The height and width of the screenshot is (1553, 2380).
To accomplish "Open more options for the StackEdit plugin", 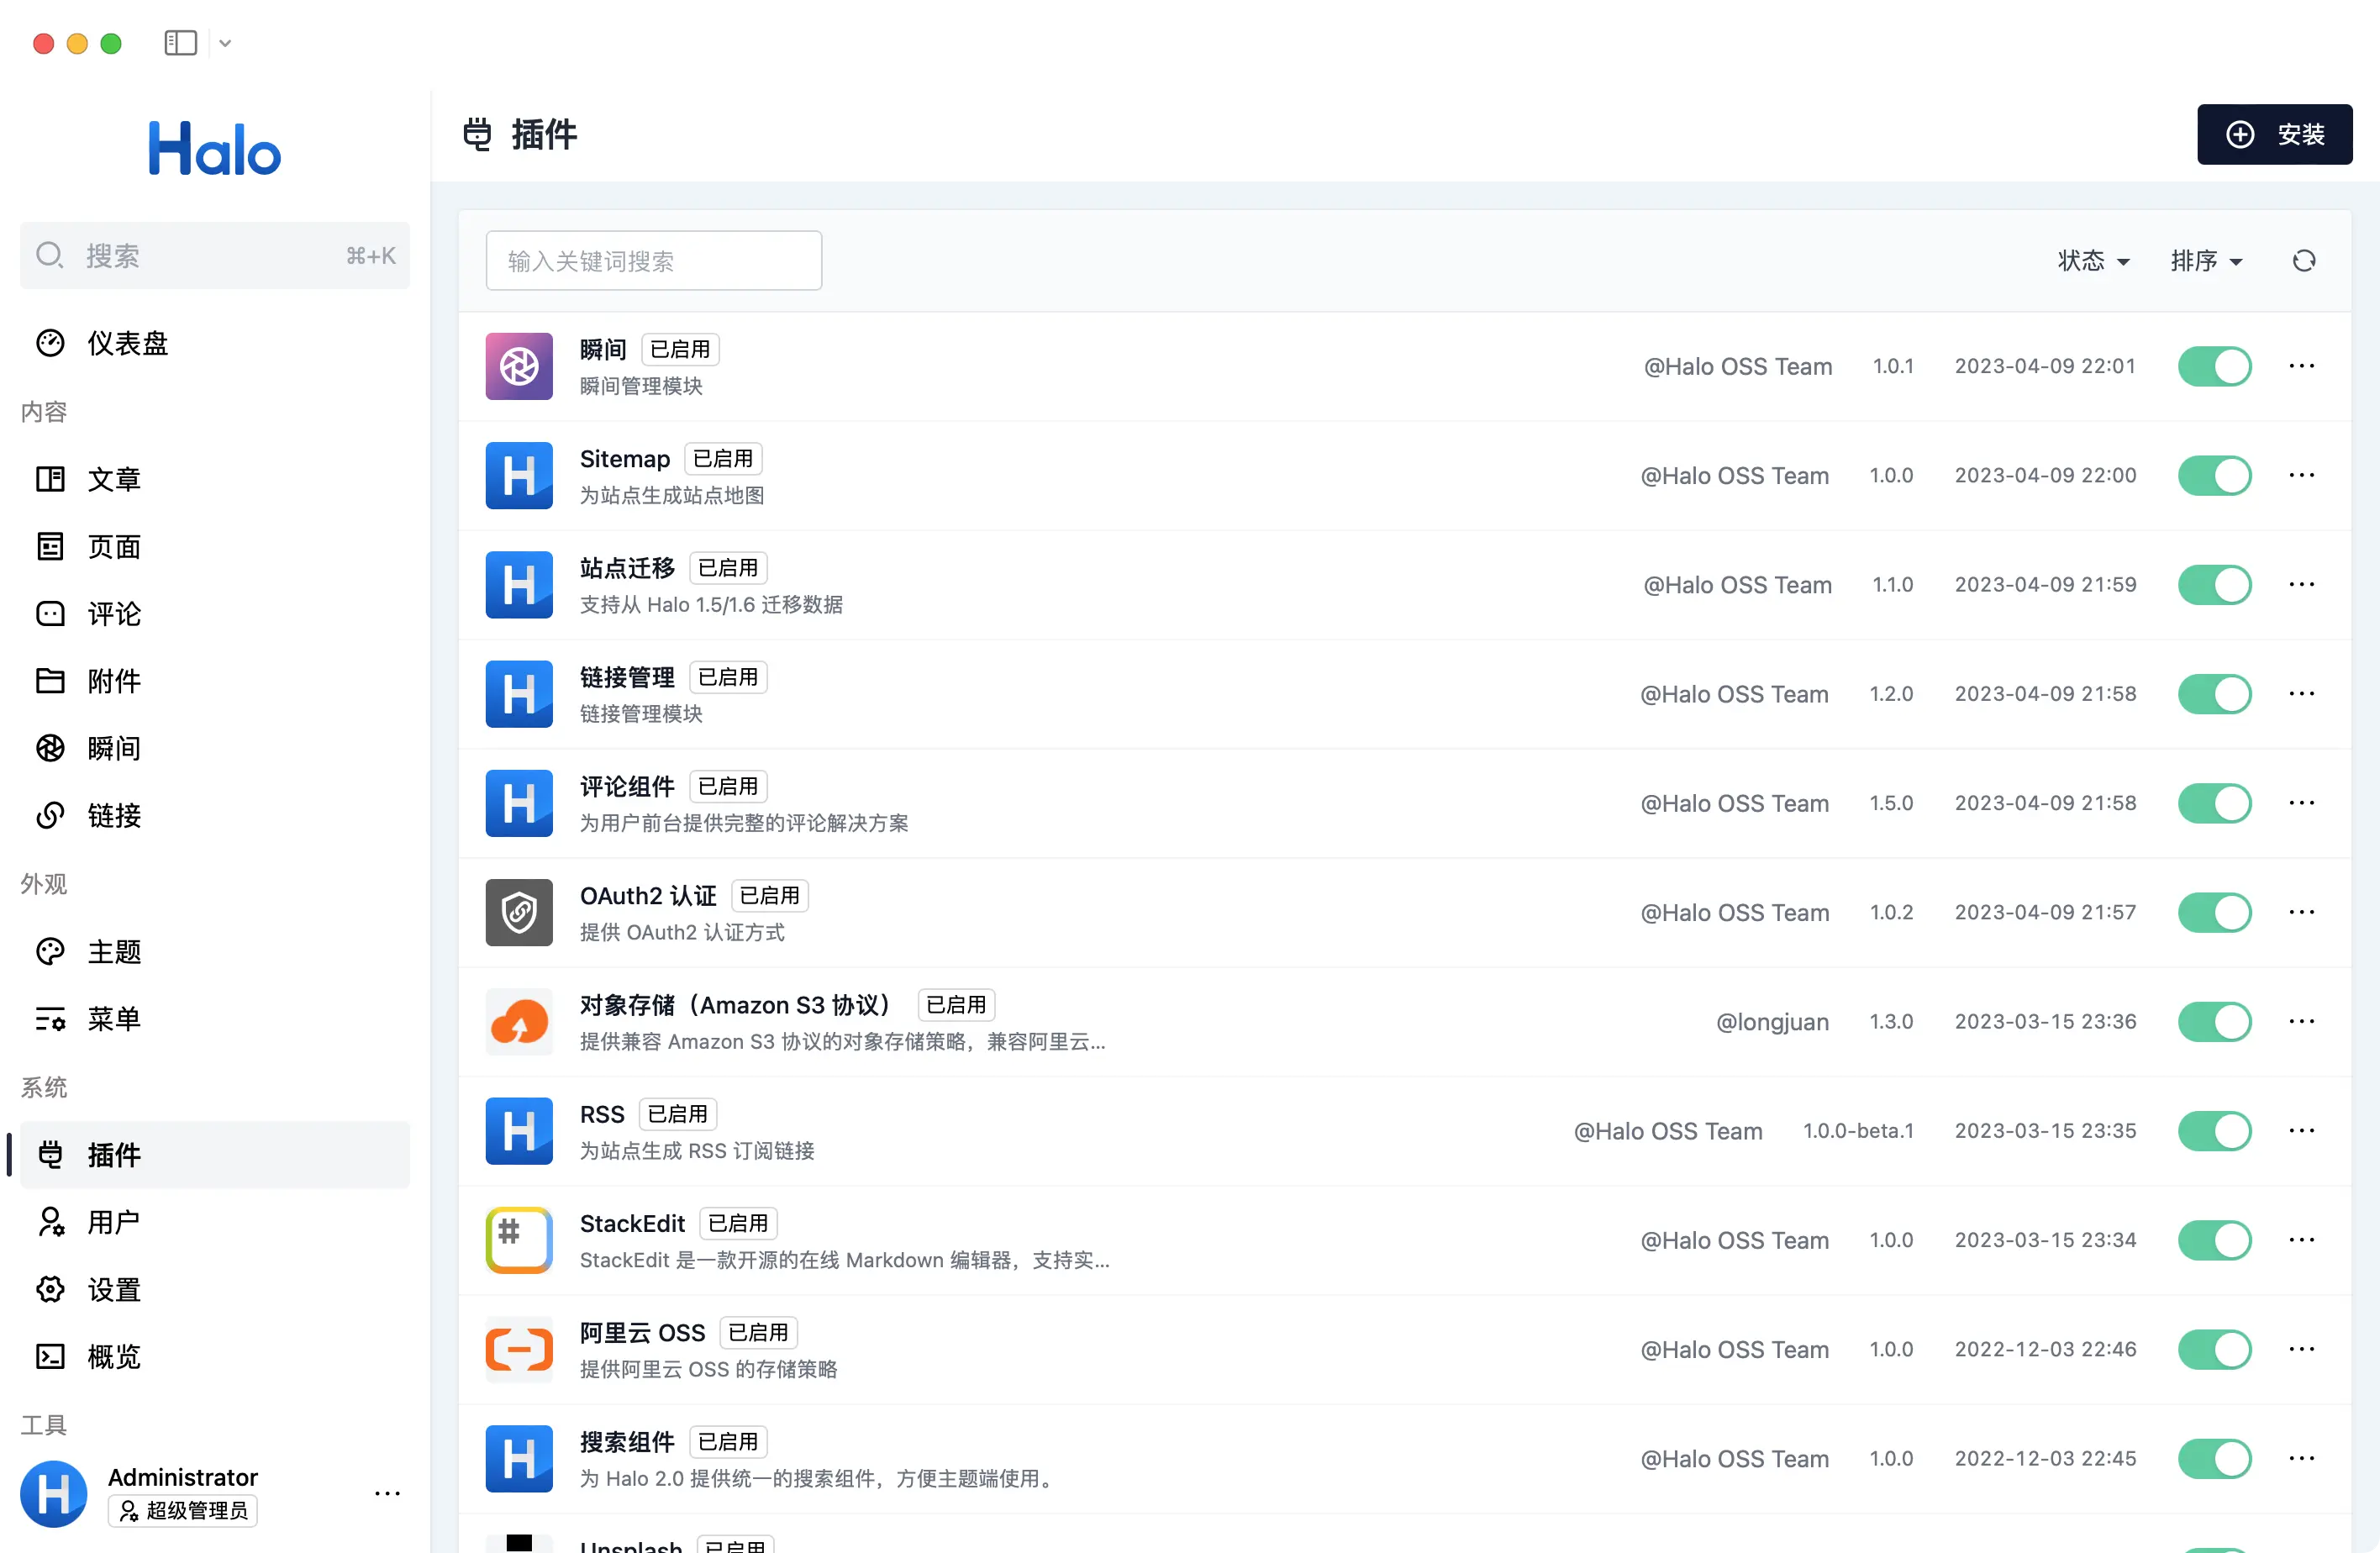I will (x=2302, y=1240).
